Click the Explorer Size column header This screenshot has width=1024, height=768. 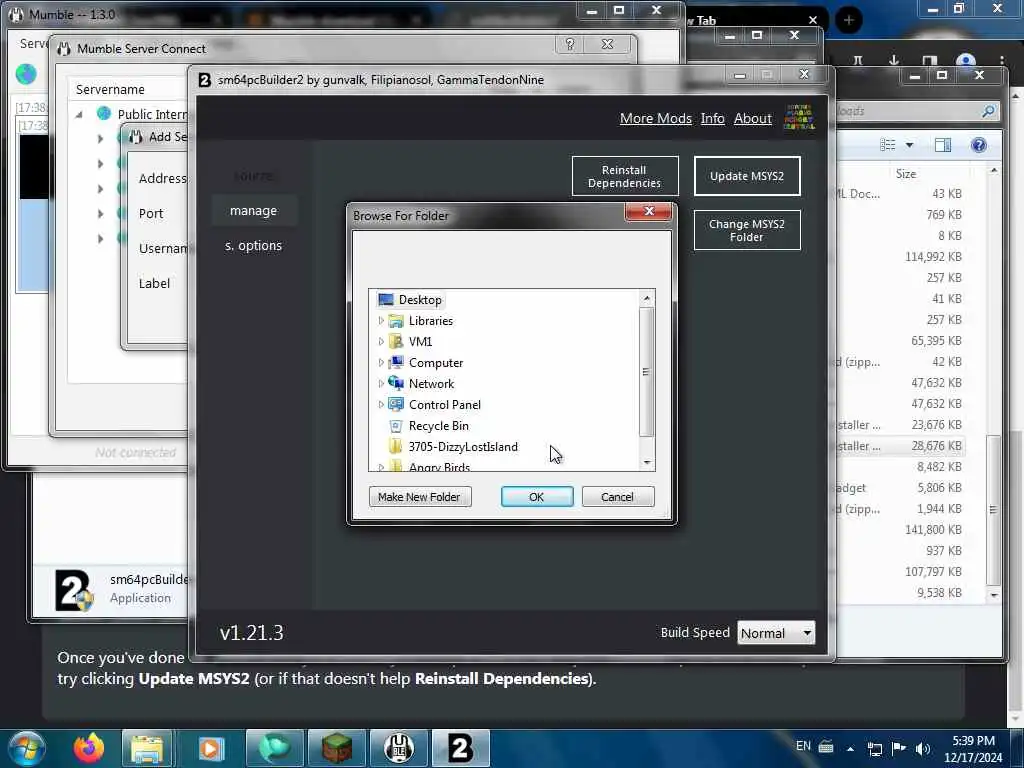tap(906, 174)
